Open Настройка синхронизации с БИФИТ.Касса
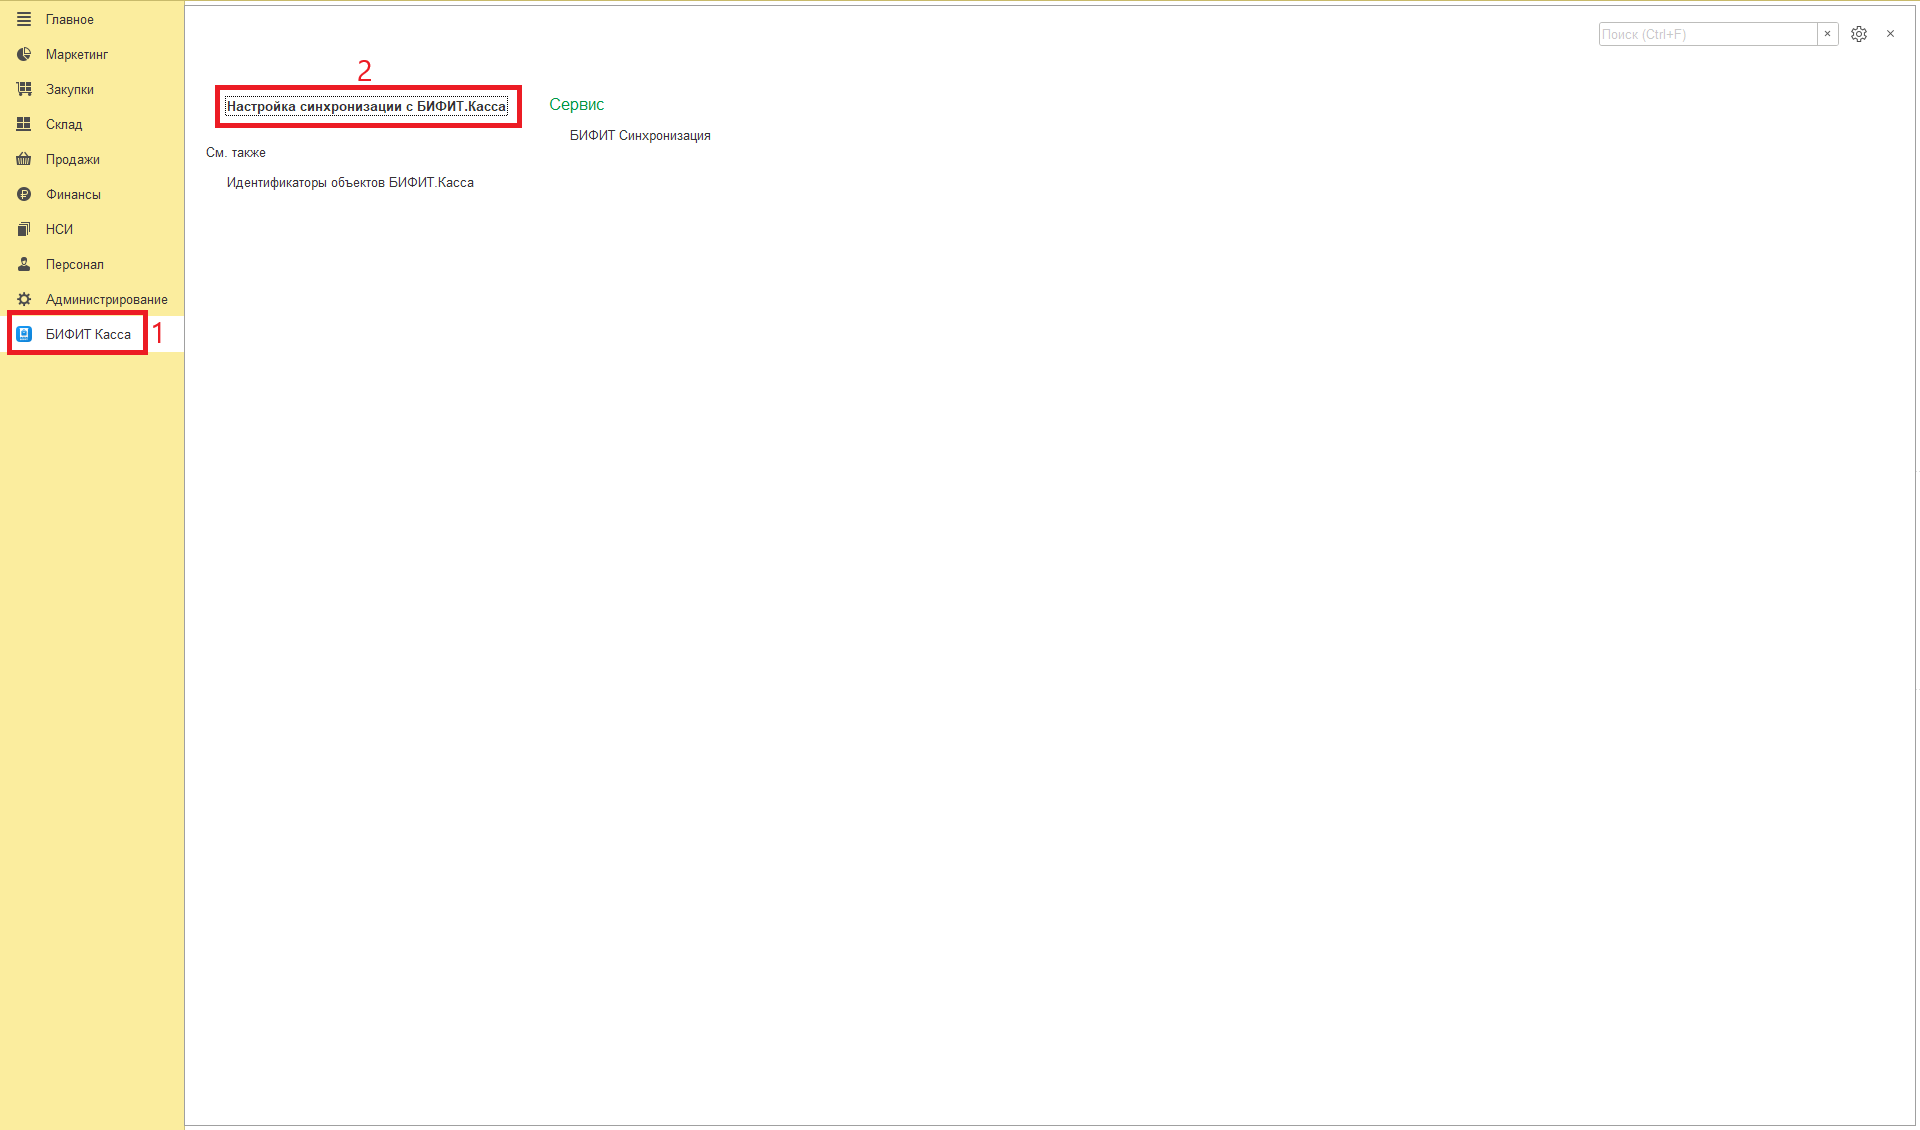Screen dimensions: 1920x1130 click(366, 107)
